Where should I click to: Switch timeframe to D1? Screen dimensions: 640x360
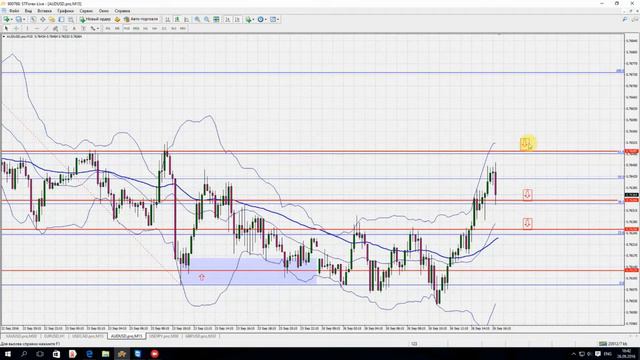point(164,28)
